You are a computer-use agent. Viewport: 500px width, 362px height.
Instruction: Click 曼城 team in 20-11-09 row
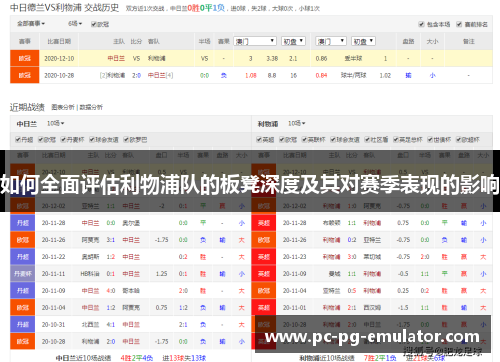[334, 274]
